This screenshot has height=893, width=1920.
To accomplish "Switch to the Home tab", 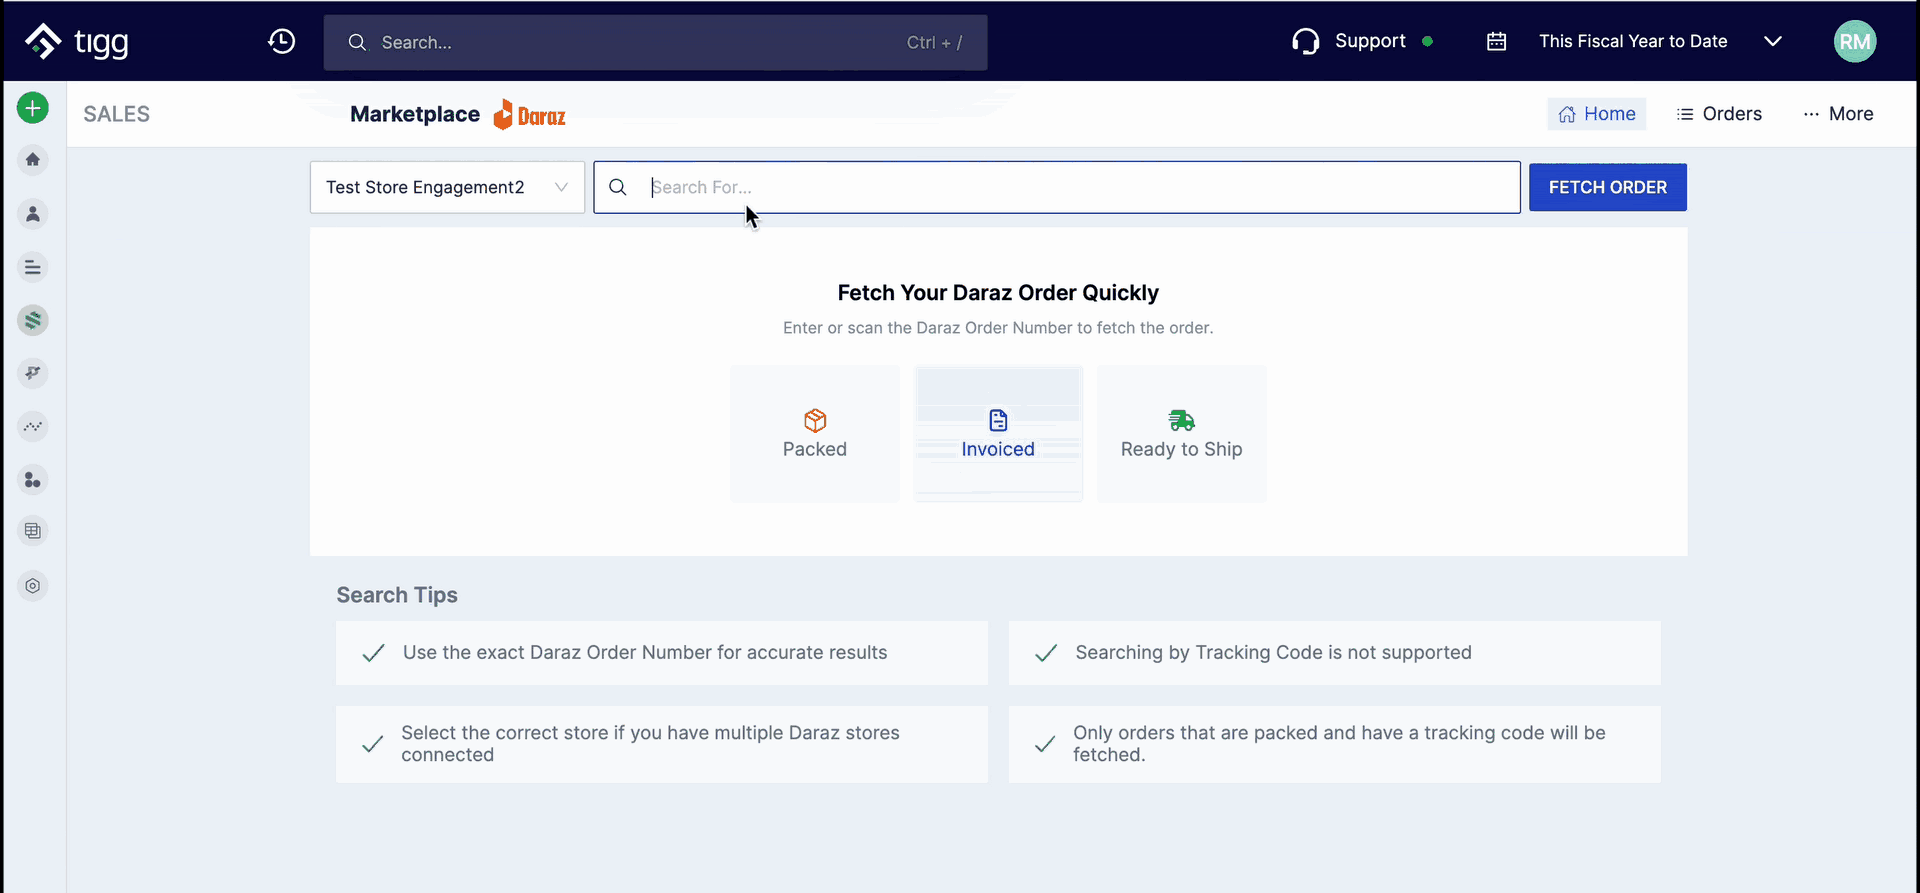I will 1597,114.
